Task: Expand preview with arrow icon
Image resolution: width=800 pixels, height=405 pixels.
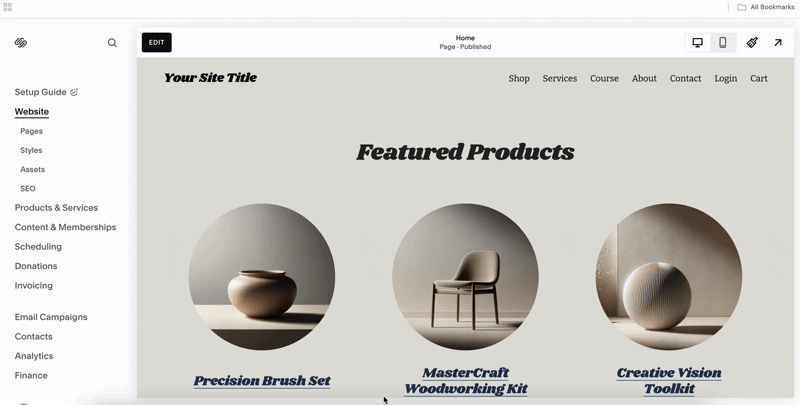Action: click(778, 43)
